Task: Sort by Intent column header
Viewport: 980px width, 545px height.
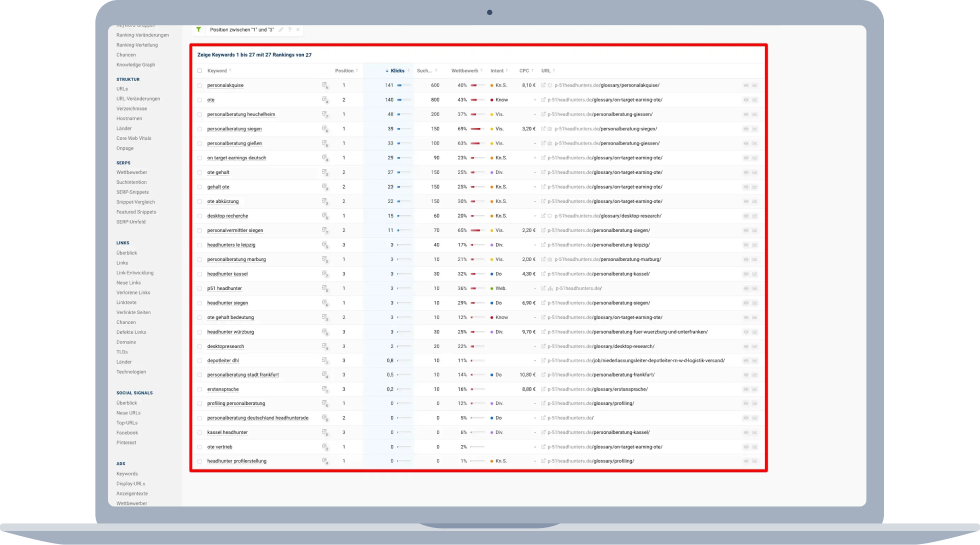Action: 497,71
